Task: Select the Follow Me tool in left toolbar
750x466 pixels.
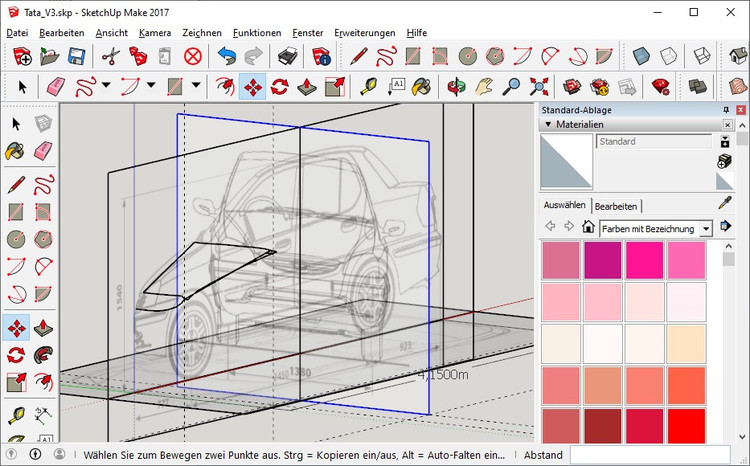Action: click(x=44, y=355)
